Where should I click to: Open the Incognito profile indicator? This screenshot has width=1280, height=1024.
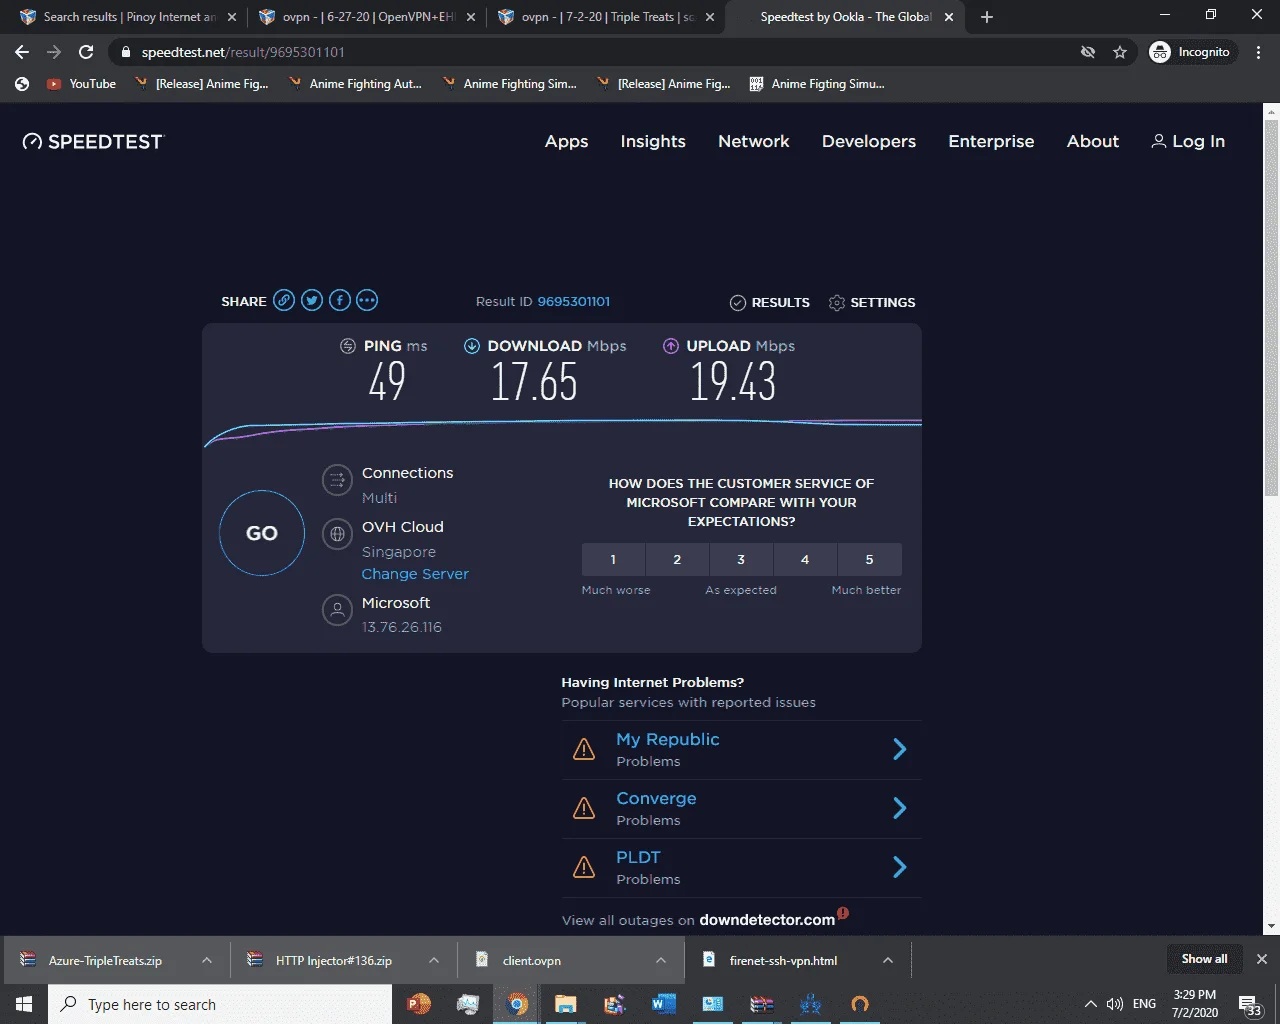tap(1190, 52)
